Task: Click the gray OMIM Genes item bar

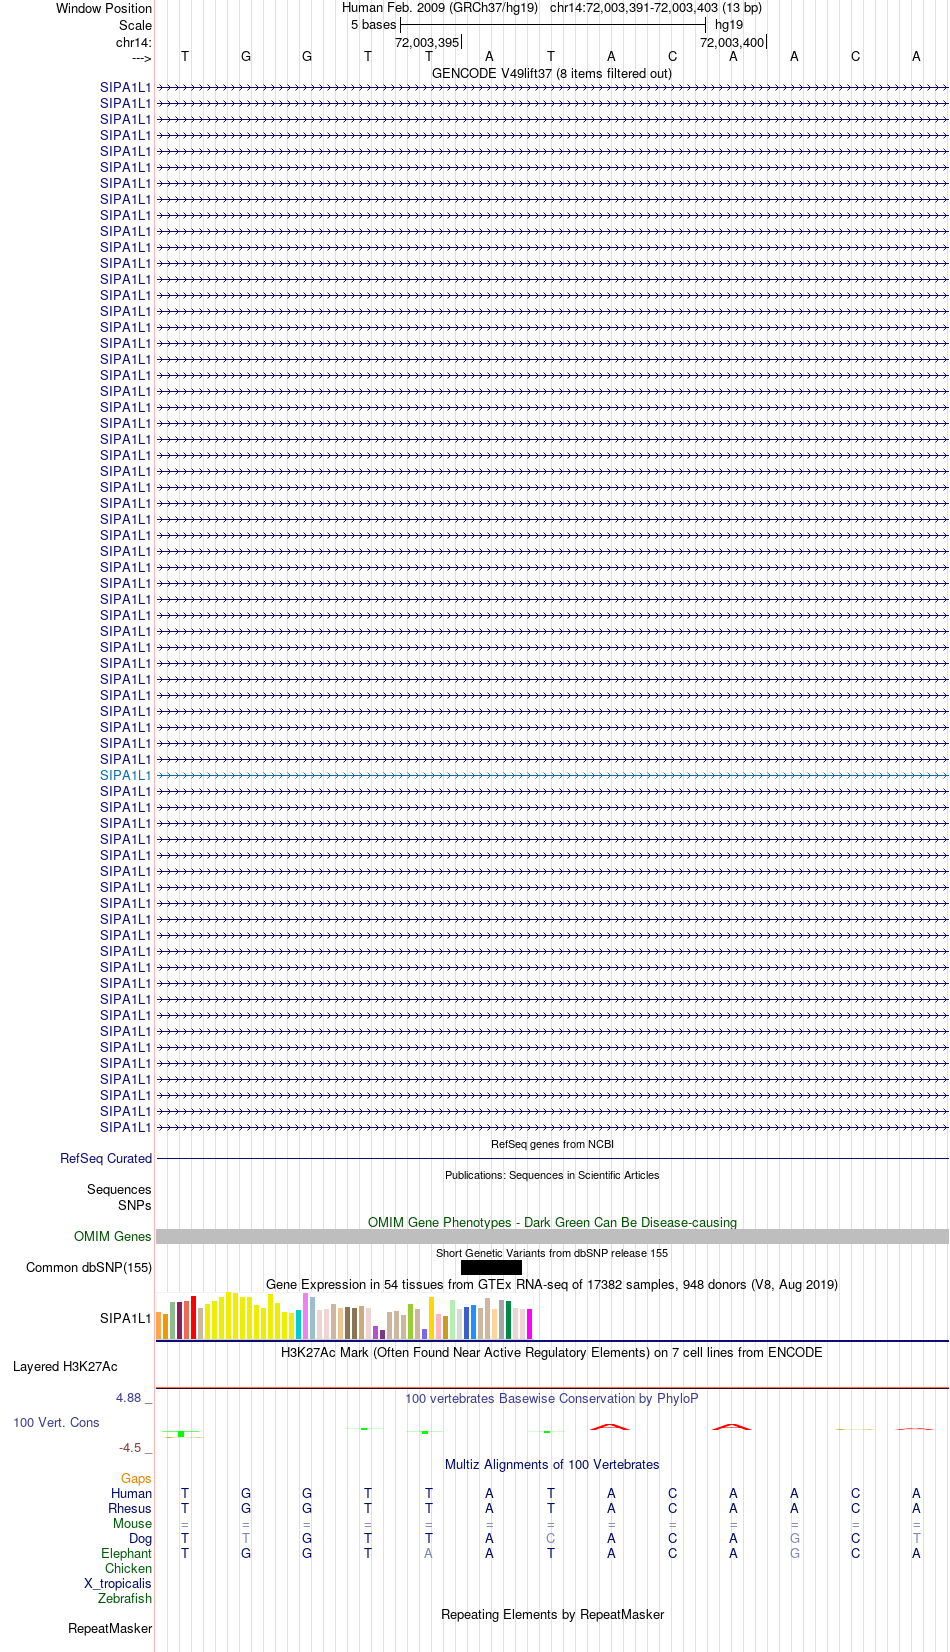Action: [552, 1236]
